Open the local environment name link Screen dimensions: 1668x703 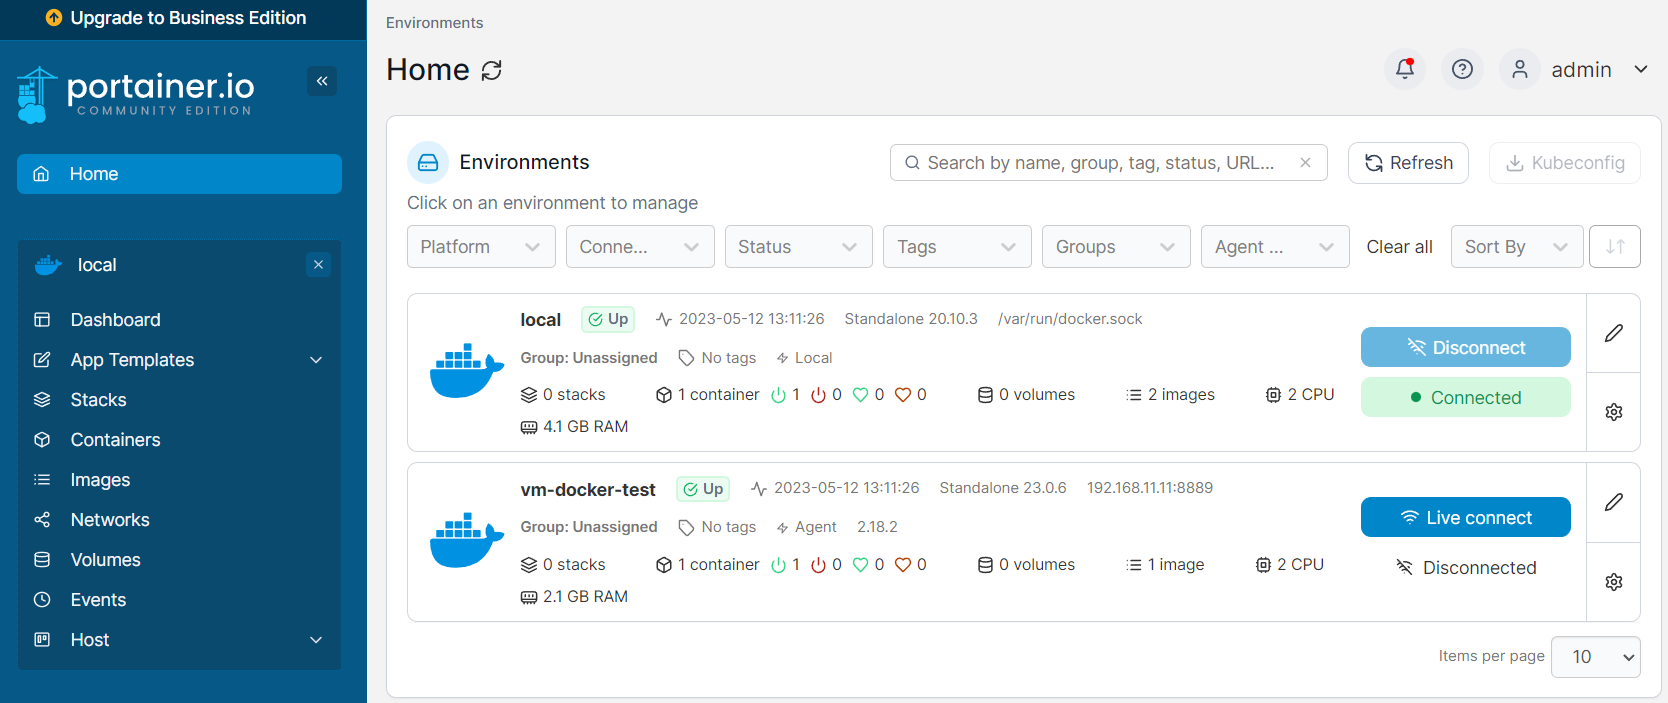pos(540,320)
